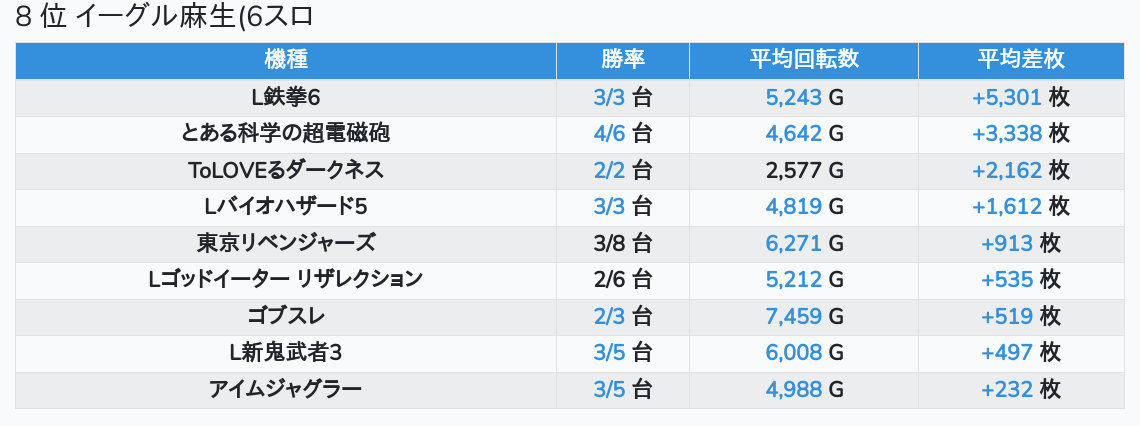Open the ToLOVEるダークネス entry
1140x426 pixels.
[286, 170]
